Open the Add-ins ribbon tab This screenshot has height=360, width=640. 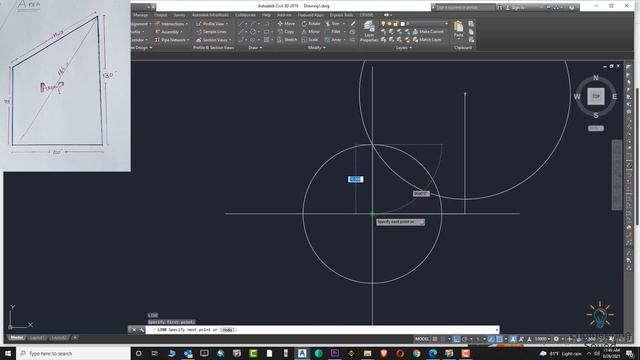click(284, 15)
